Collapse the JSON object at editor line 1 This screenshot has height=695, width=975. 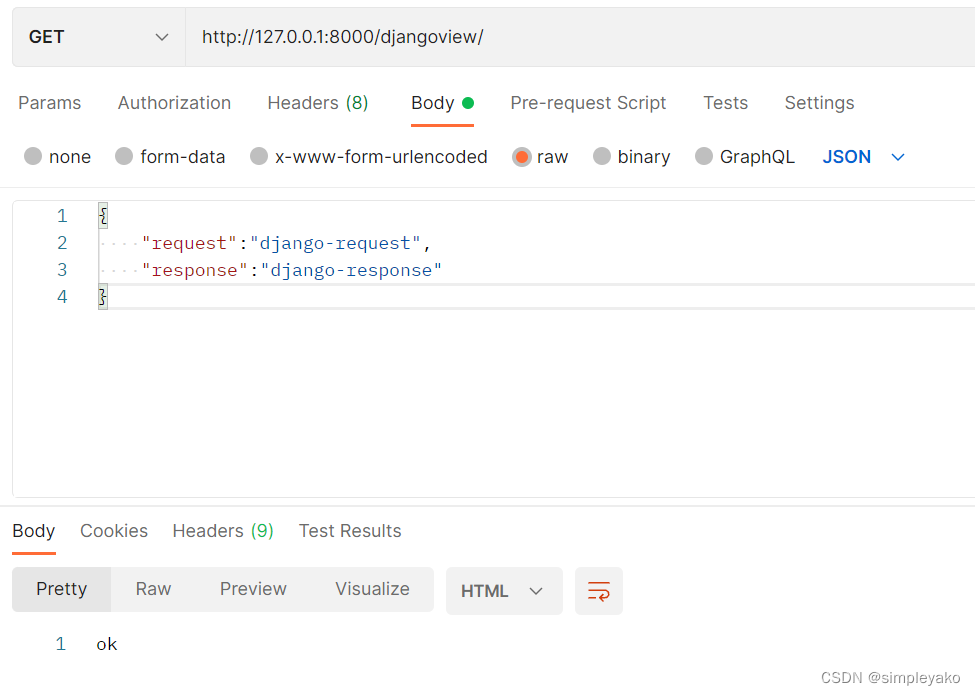point(102,215)
